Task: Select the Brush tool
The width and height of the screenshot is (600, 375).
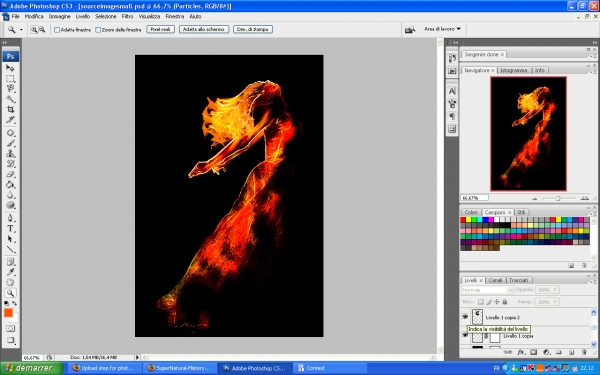Action: click(x=10, y=143)
